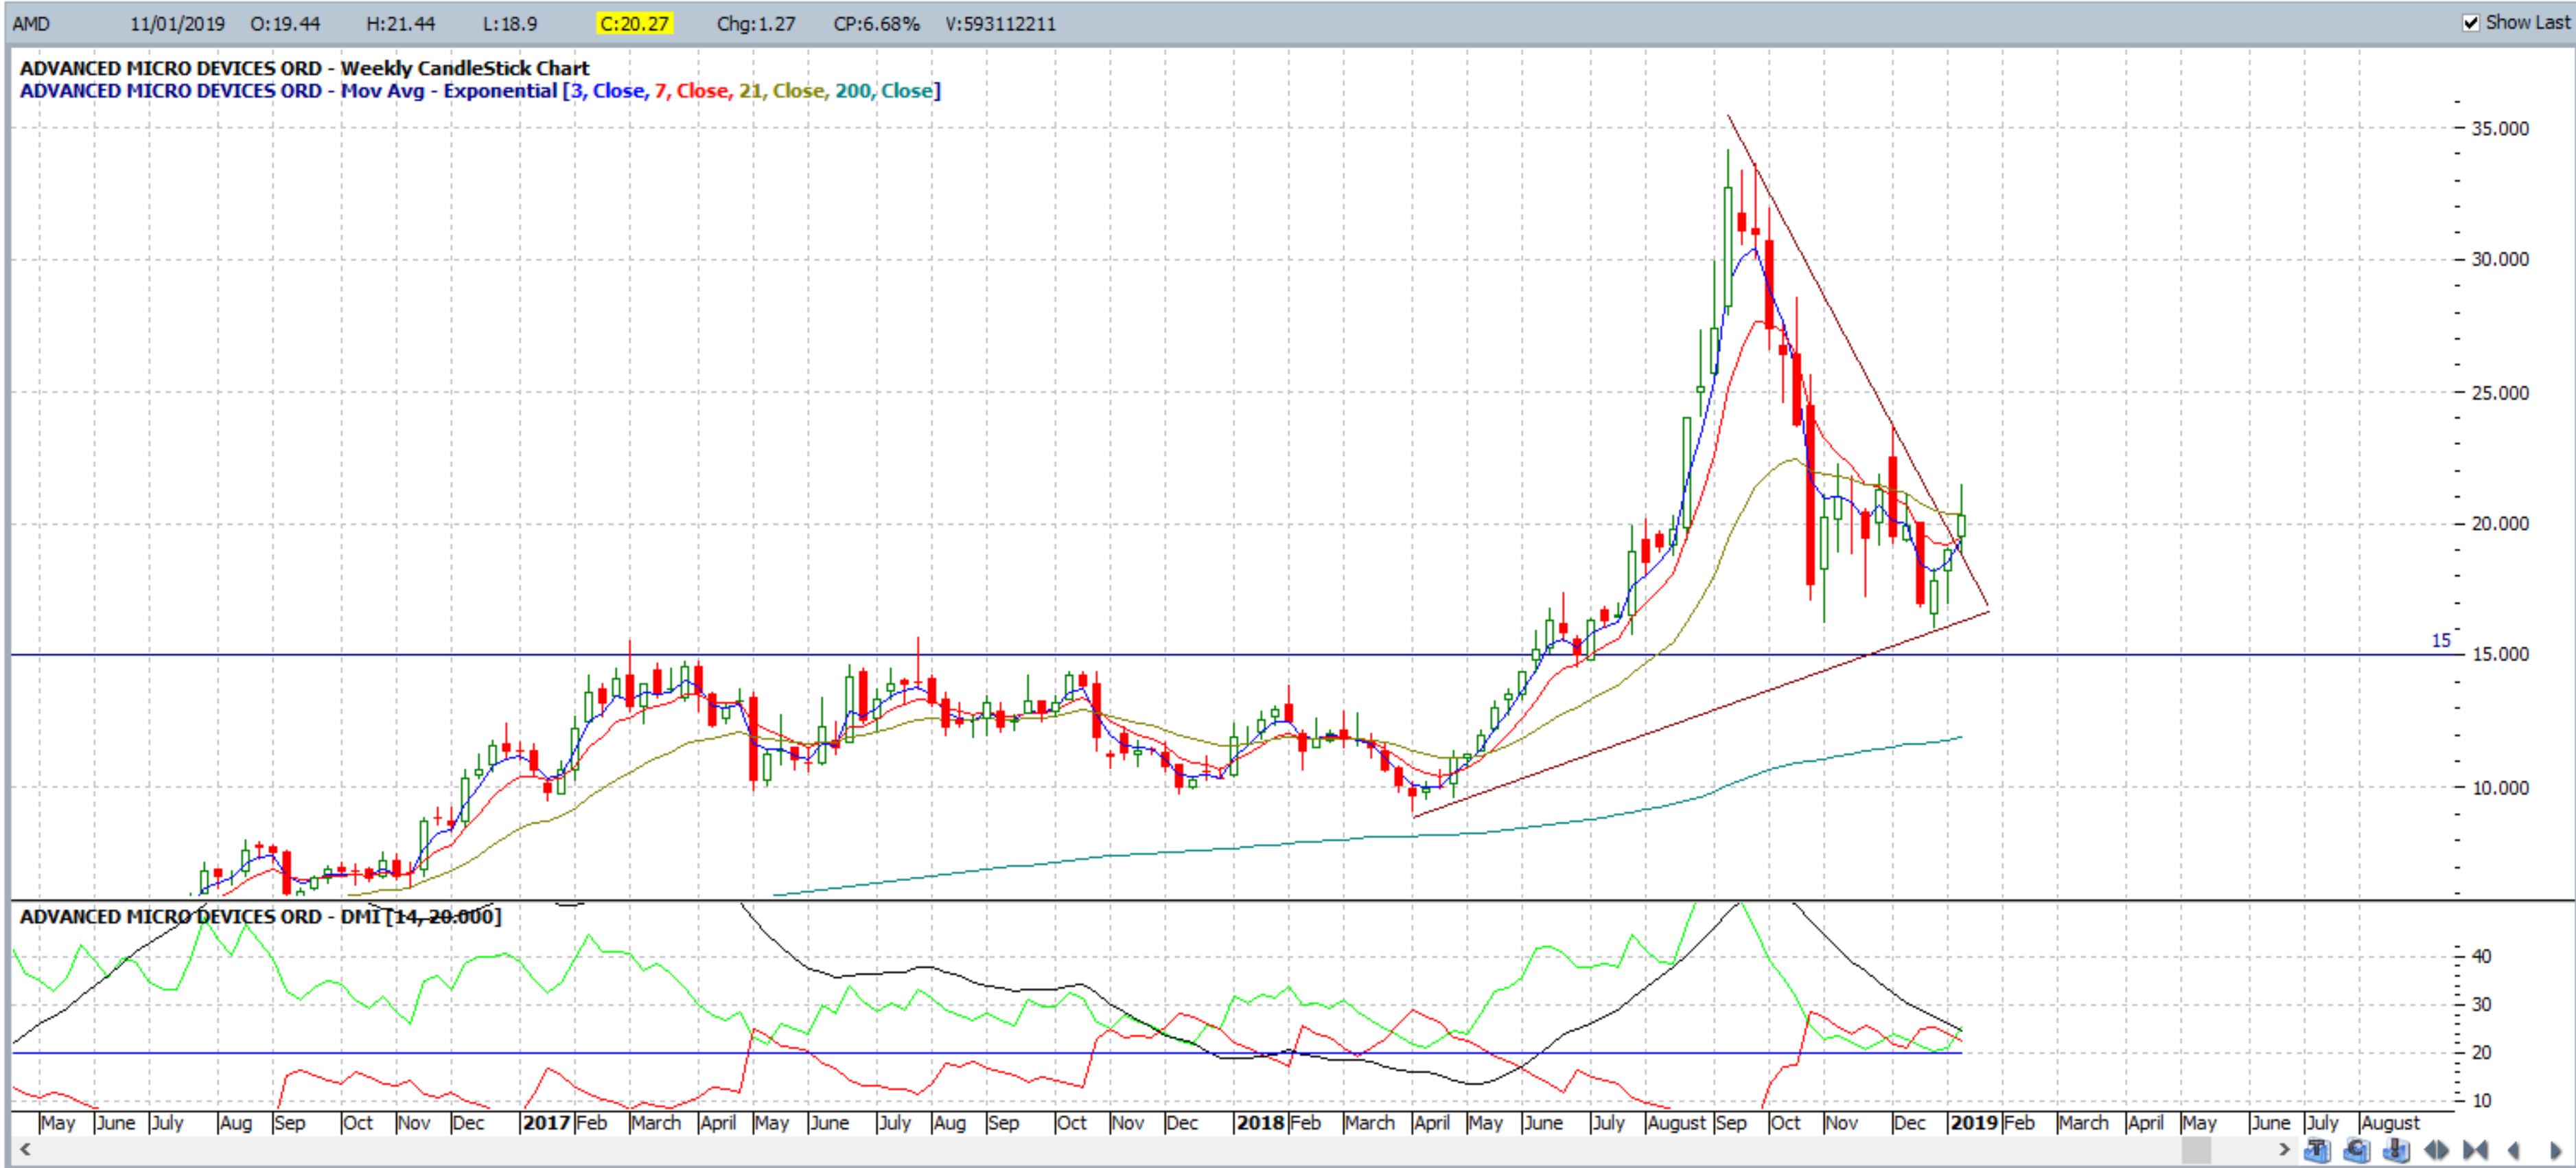Click the blue exclamation folder icon

tap(2397, 1150)
